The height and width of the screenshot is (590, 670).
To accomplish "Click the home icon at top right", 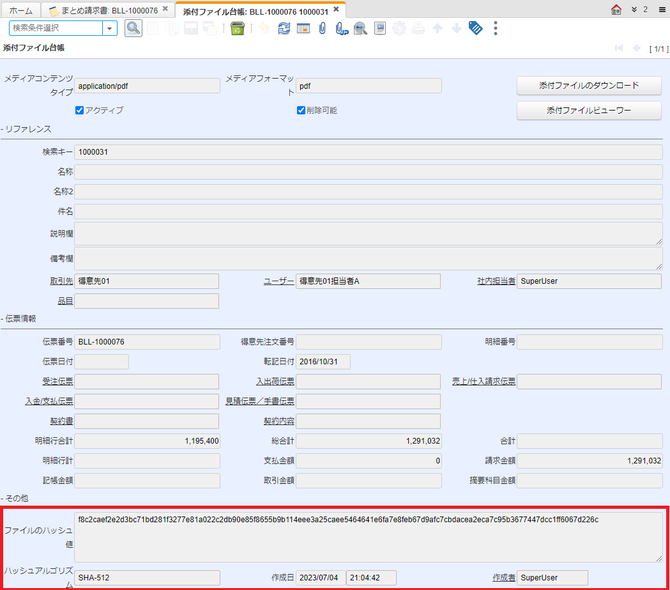I will click(x=616, y=9).
